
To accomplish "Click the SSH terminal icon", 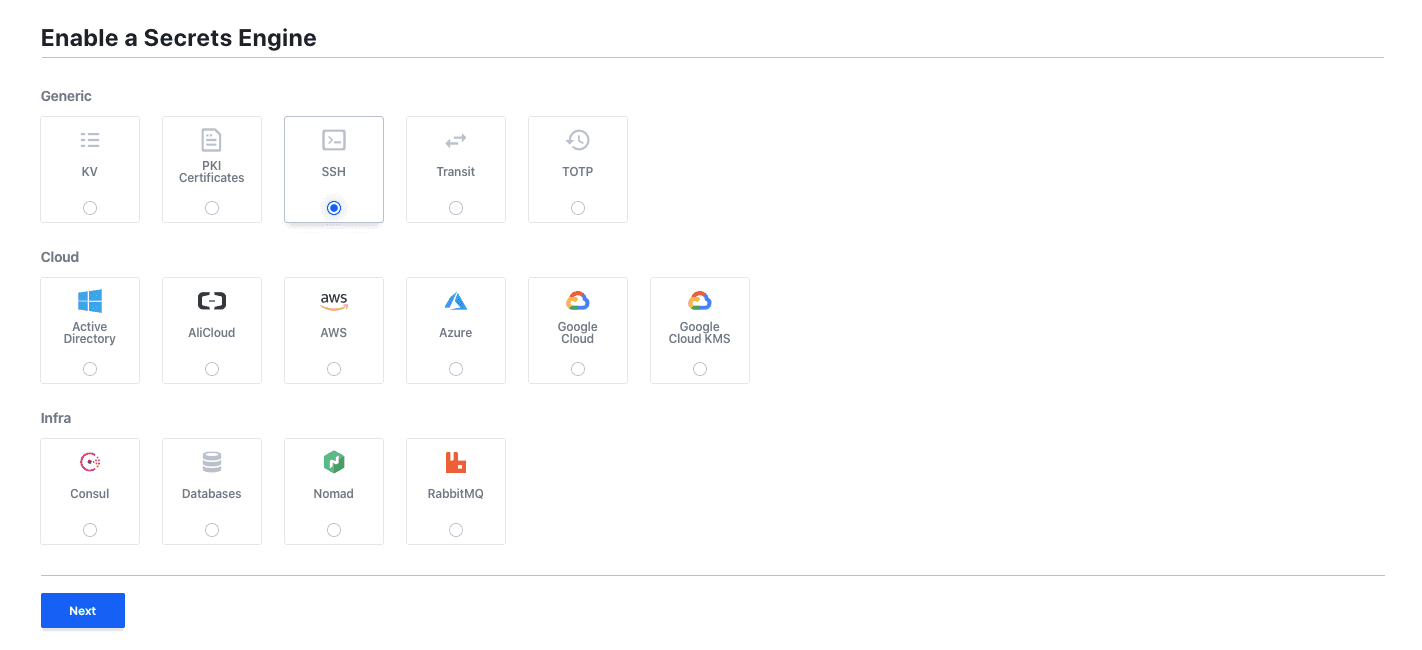I will 334,140.
